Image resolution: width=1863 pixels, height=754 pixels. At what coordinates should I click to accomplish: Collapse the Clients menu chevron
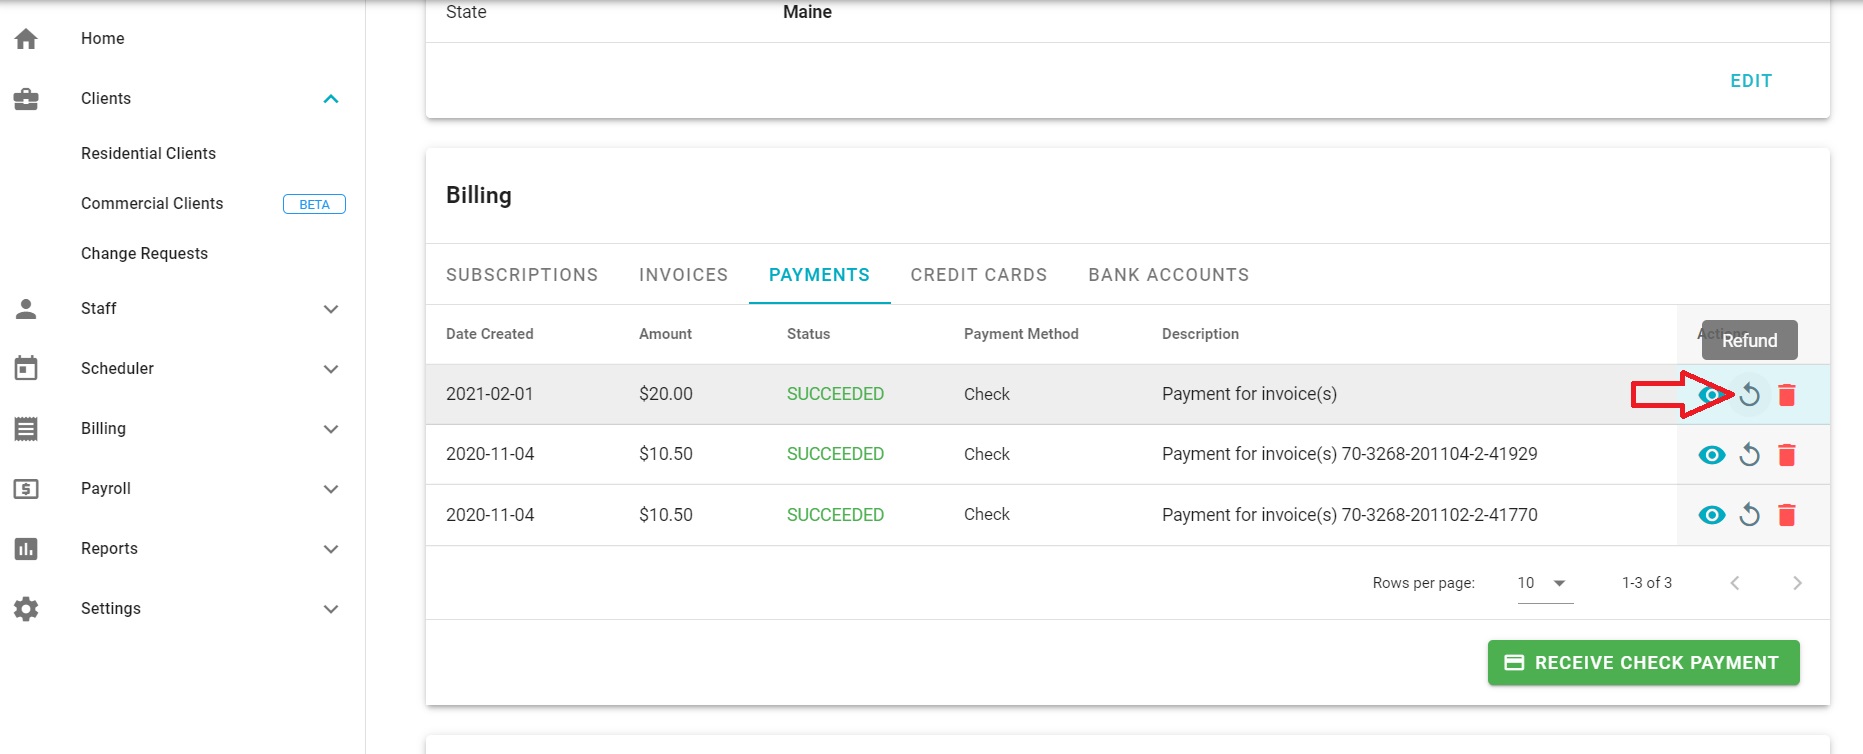tap(331, 99)
